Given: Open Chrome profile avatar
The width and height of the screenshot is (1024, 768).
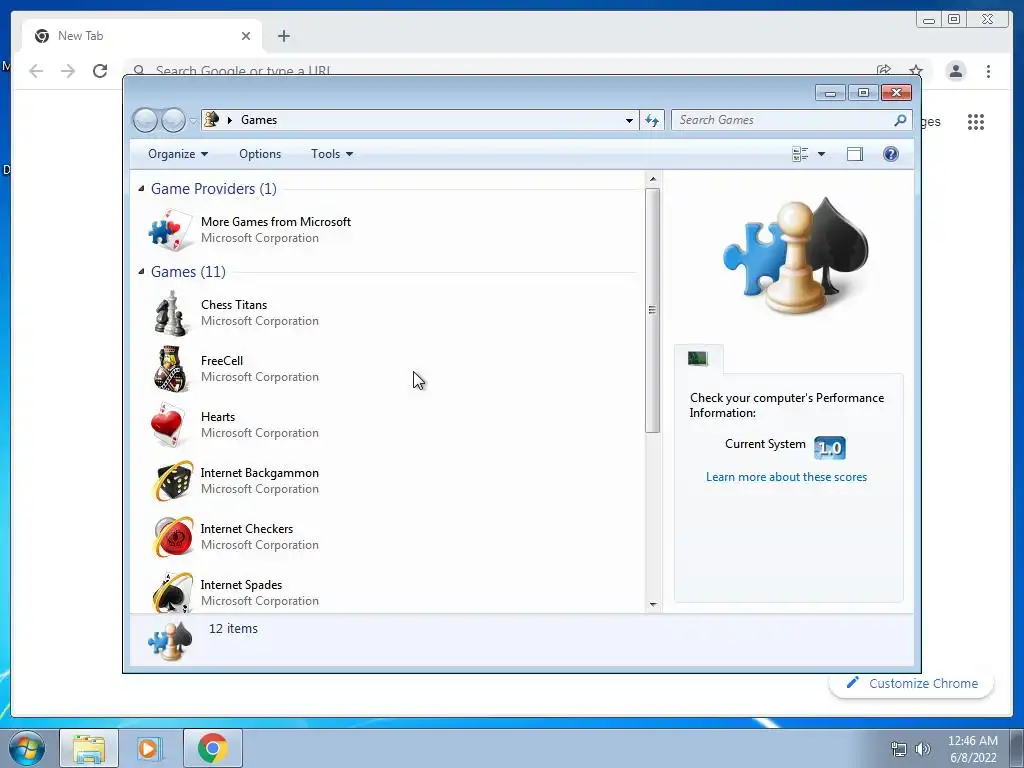Looking at the screenshot, I should click(x=955, y=71).
